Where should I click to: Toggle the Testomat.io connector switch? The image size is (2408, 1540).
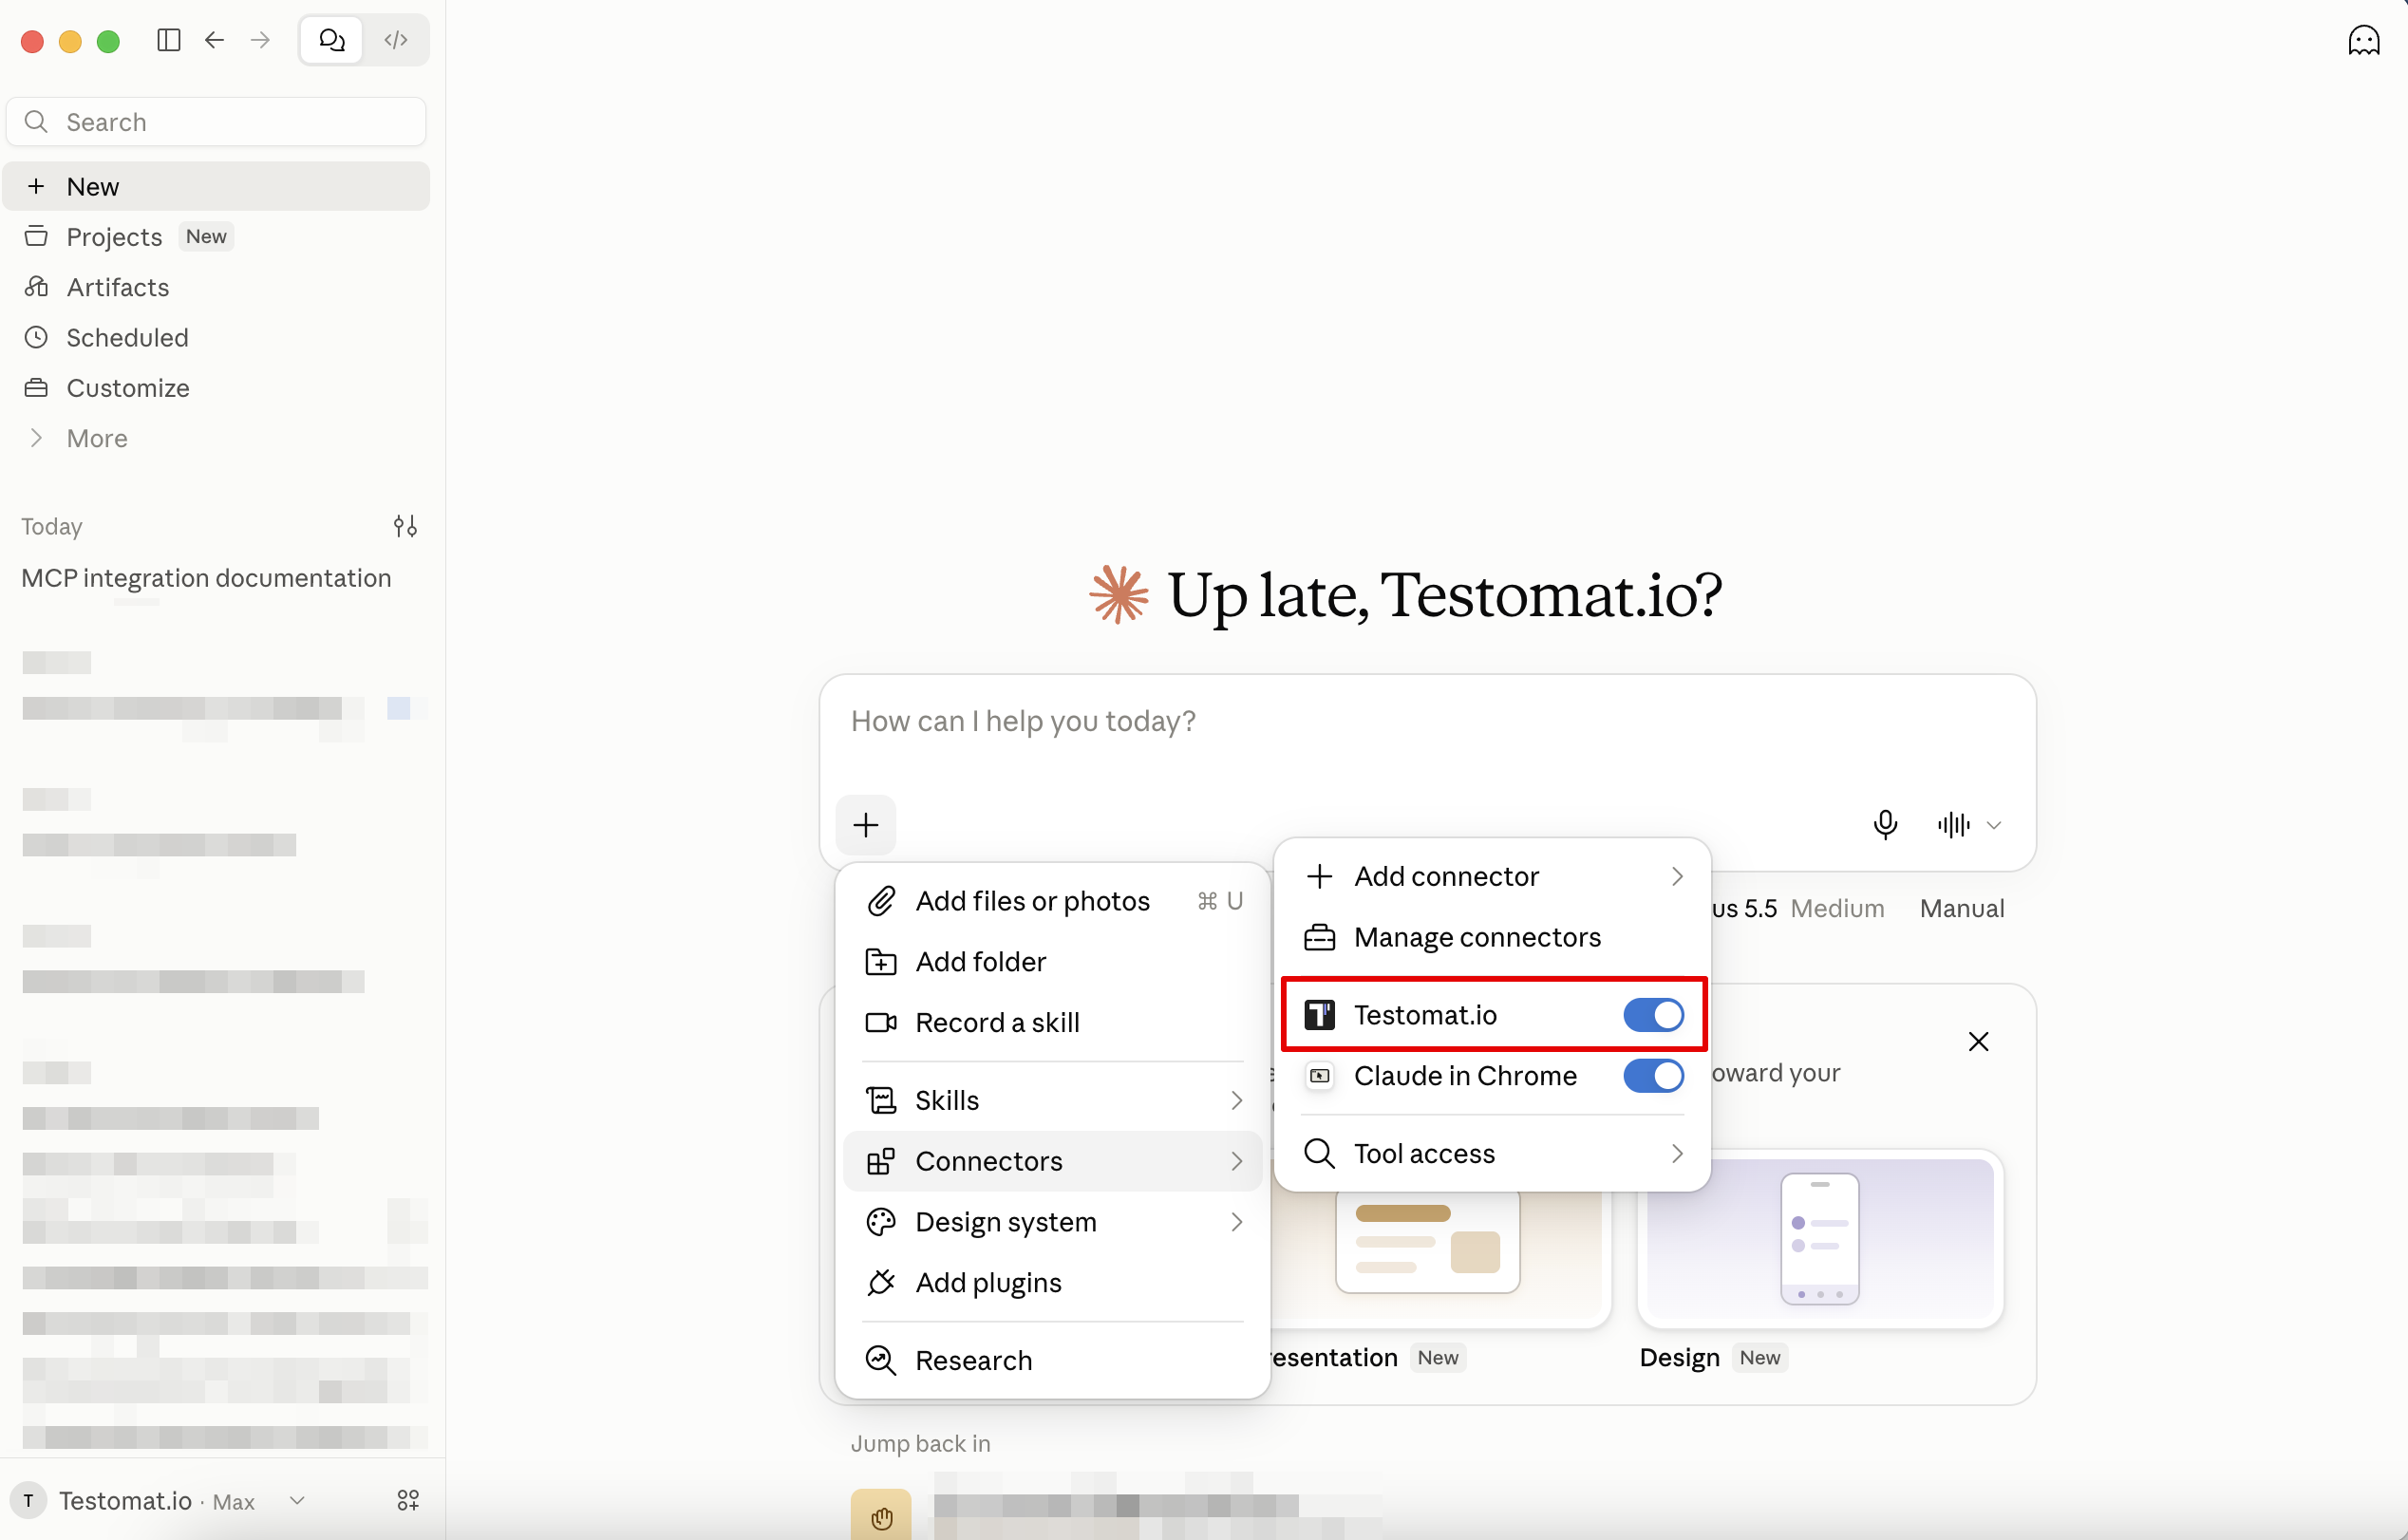(1653, 1015)
